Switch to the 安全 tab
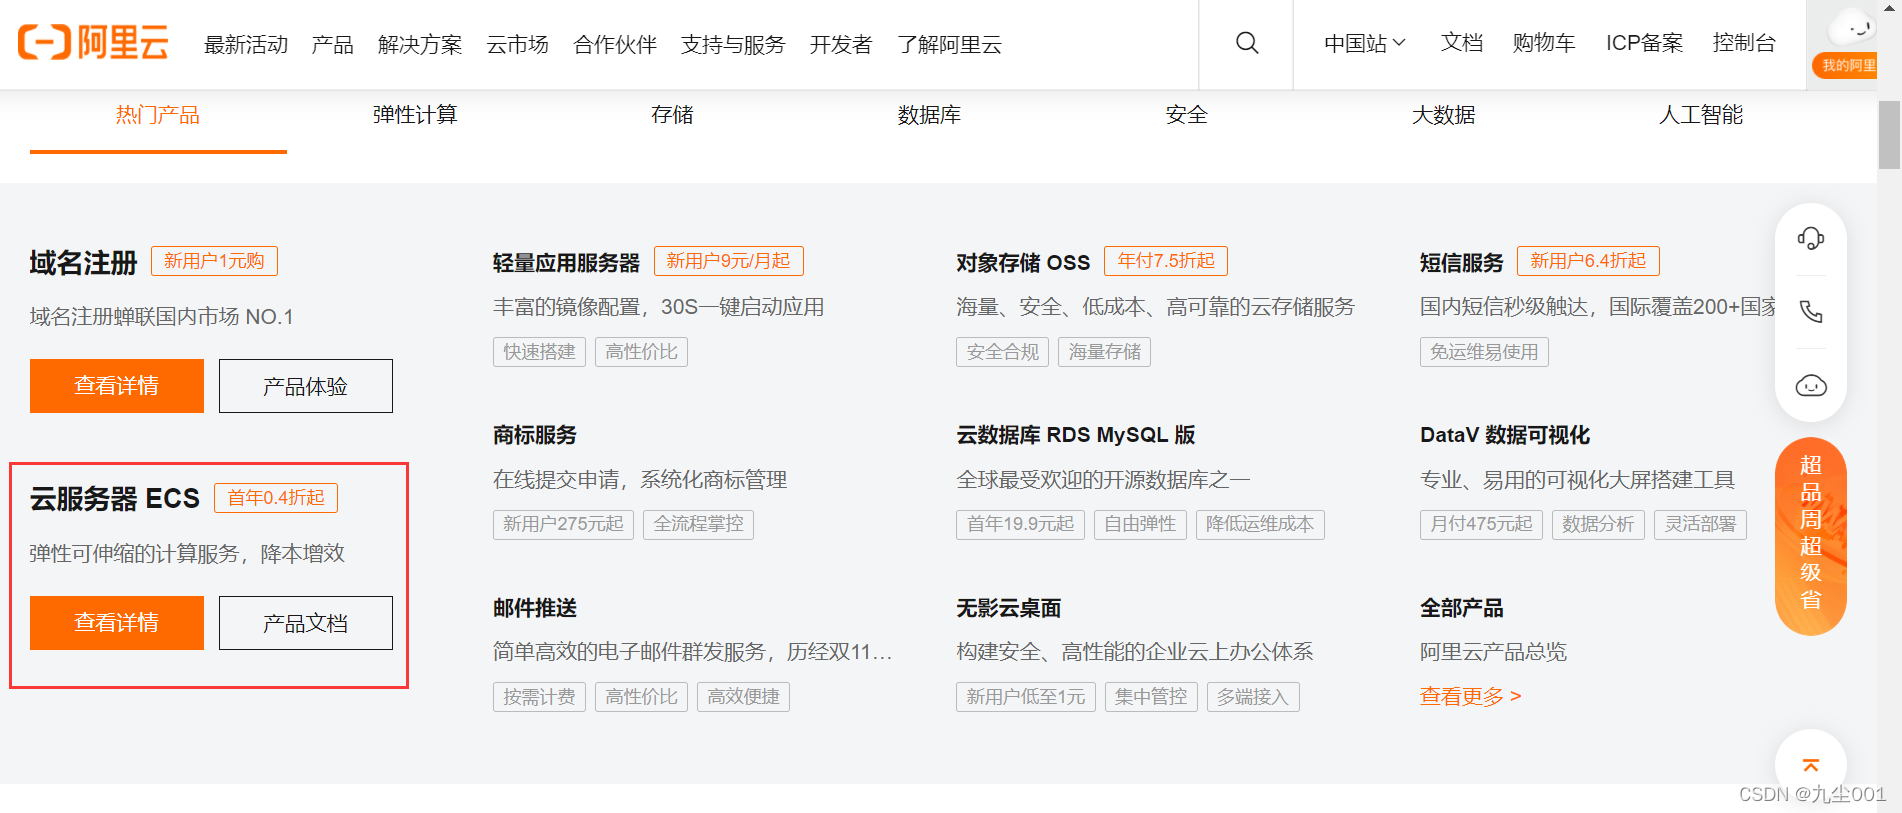1902x813 pixels. point(1186,115)
